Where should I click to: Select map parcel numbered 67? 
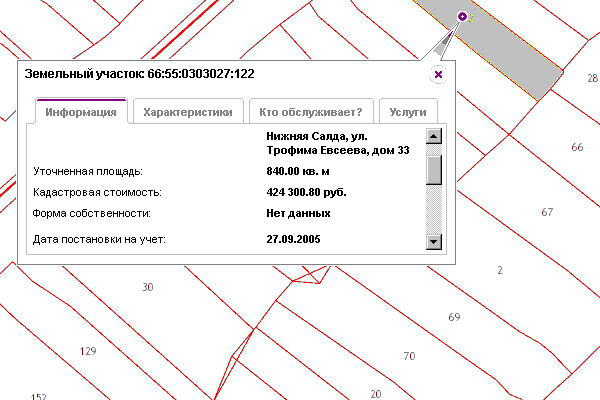pyautogui.click(x=546, y=212)
